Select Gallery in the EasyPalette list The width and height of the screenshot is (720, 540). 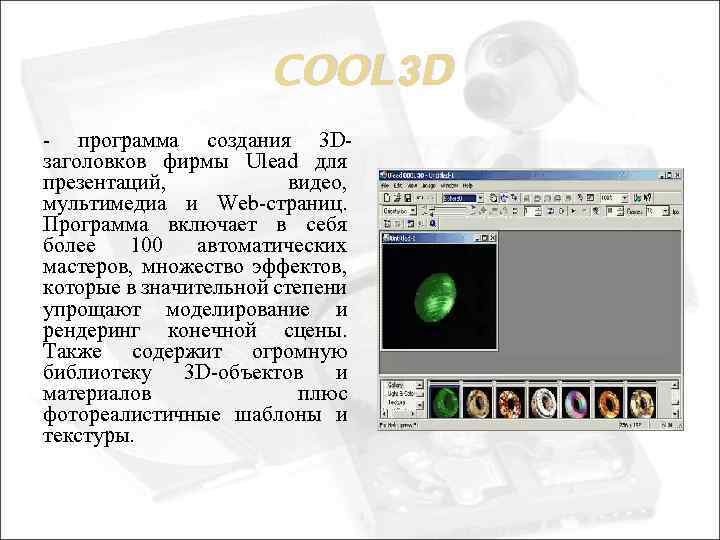pos(395,385)
